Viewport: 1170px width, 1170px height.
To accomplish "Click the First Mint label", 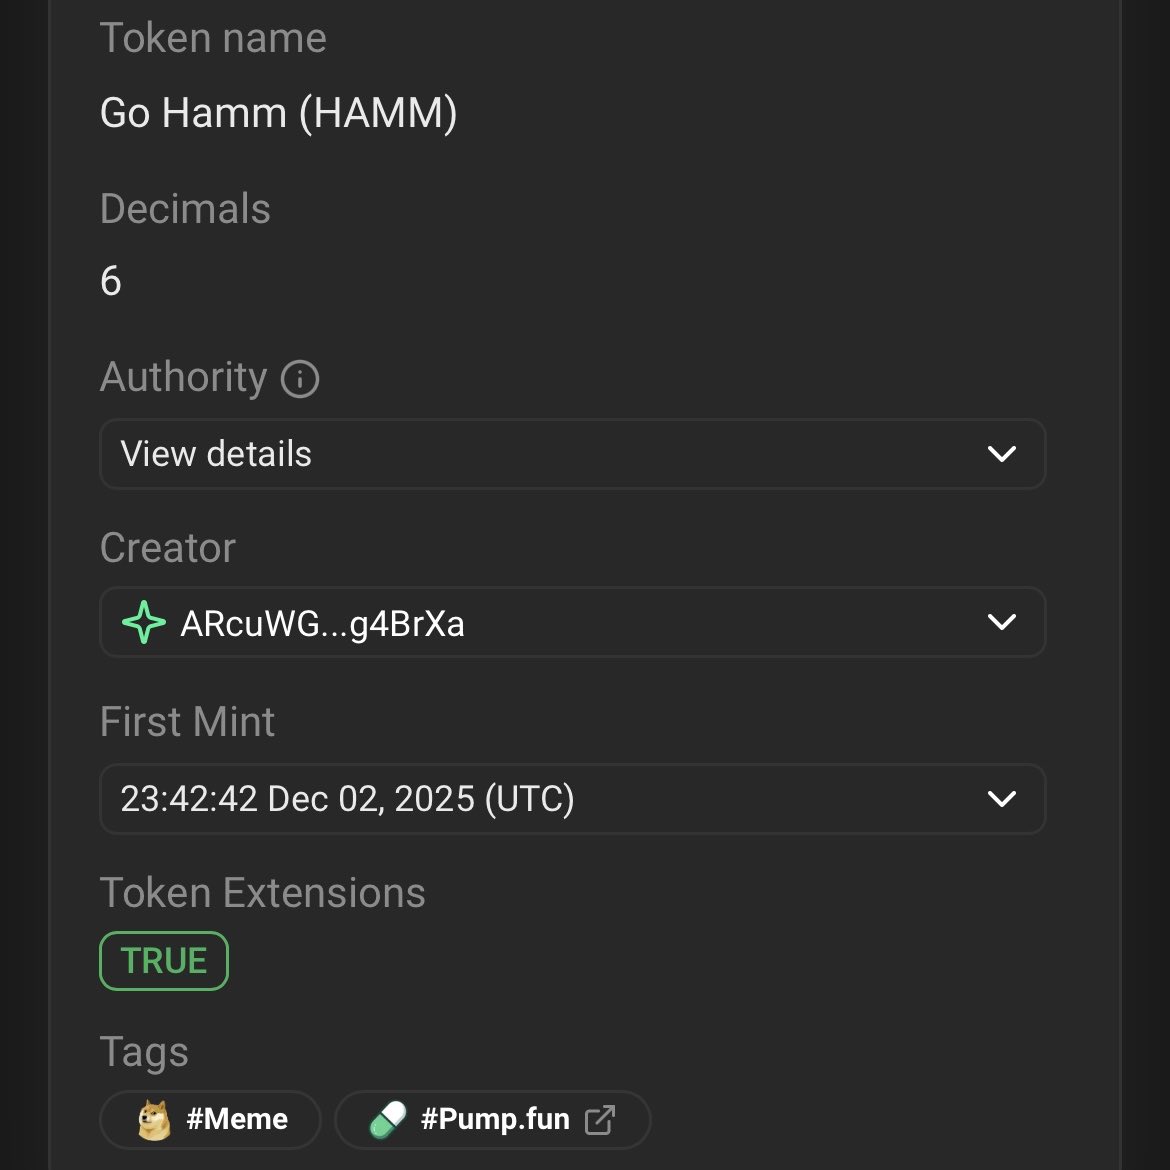I will click(x=187, y=722).
